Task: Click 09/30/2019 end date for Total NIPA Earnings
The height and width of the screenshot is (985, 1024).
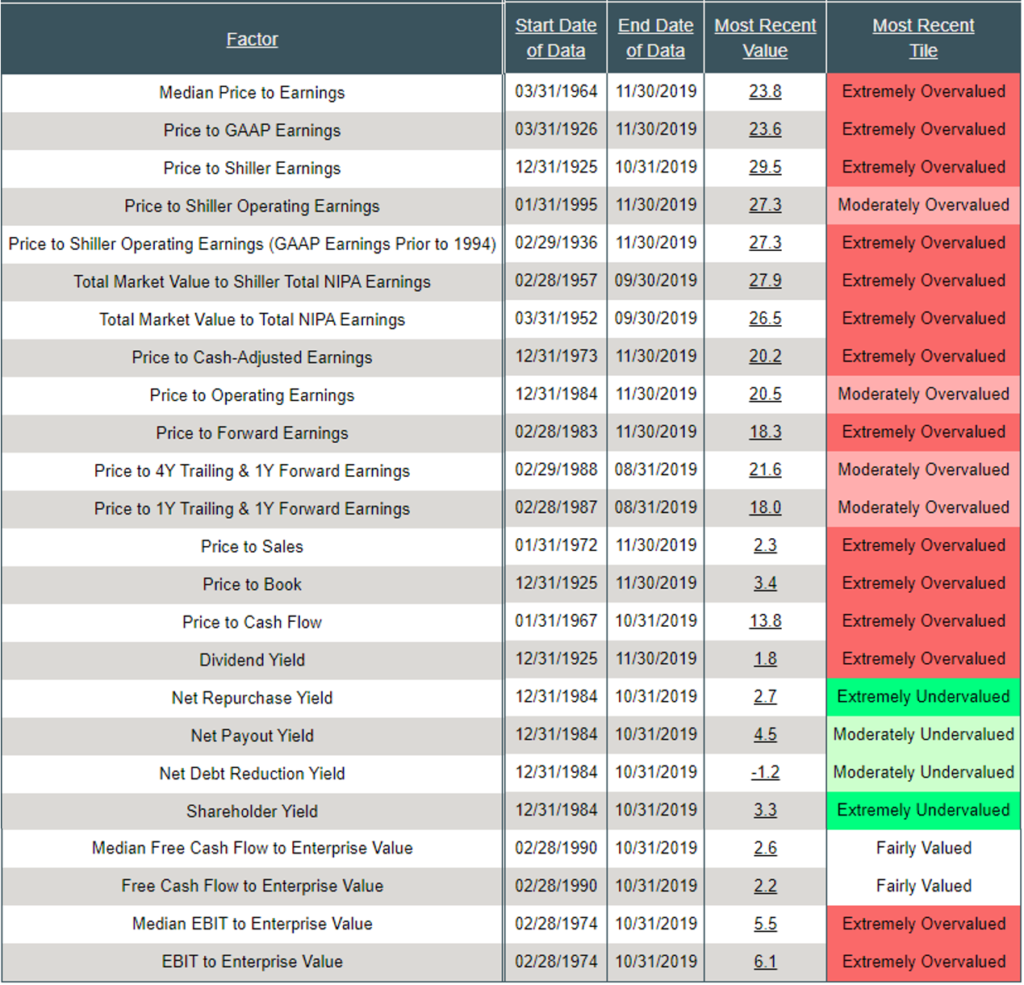Action: (x=656, y=319)
